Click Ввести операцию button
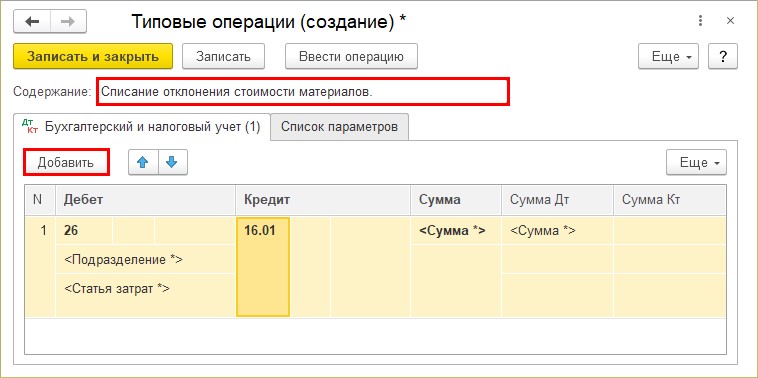Image resolution: width=758 pixels, height=378 pixels. tap(351, 57)
